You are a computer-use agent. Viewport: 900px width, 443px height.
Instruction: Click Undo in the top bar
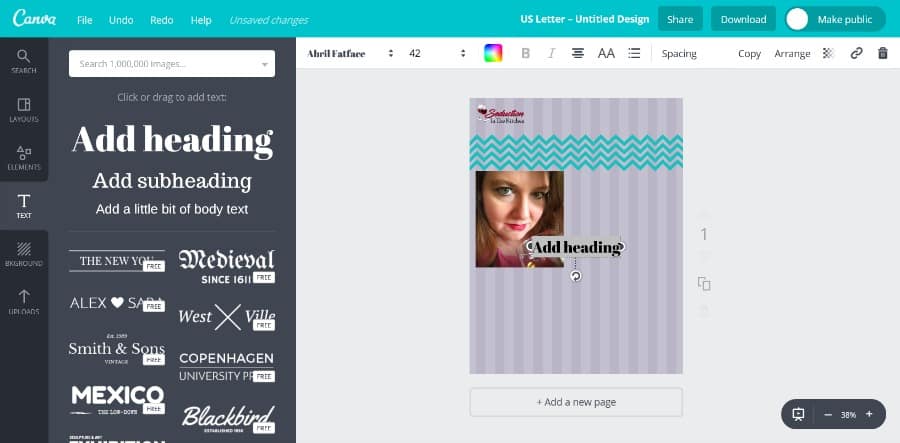click(121, 20)
